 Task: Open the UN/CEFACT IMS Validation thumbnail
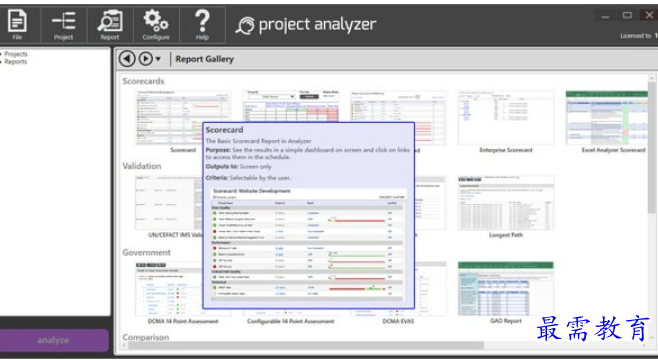coord(169,203)
